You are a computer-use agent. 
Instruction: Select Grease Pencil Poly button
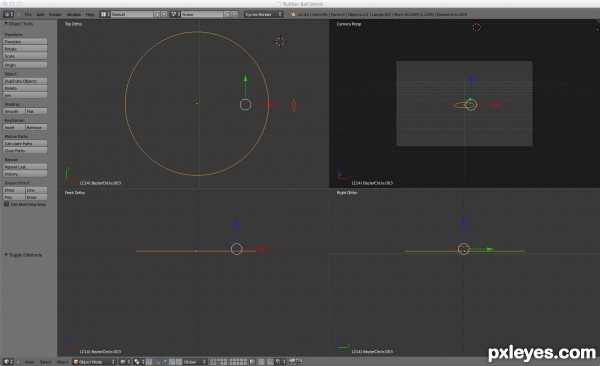[x=14, y=198]
